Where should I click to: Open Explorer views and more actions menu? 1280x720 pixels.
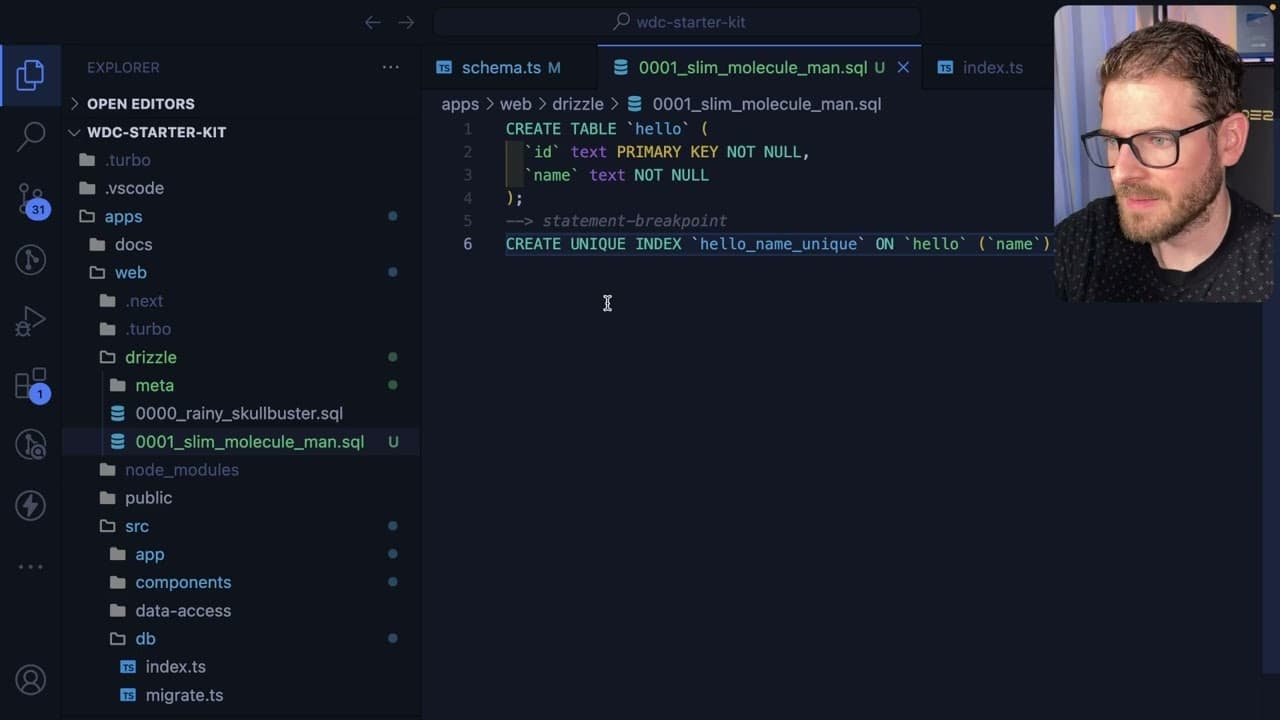(x=391, y=68)
